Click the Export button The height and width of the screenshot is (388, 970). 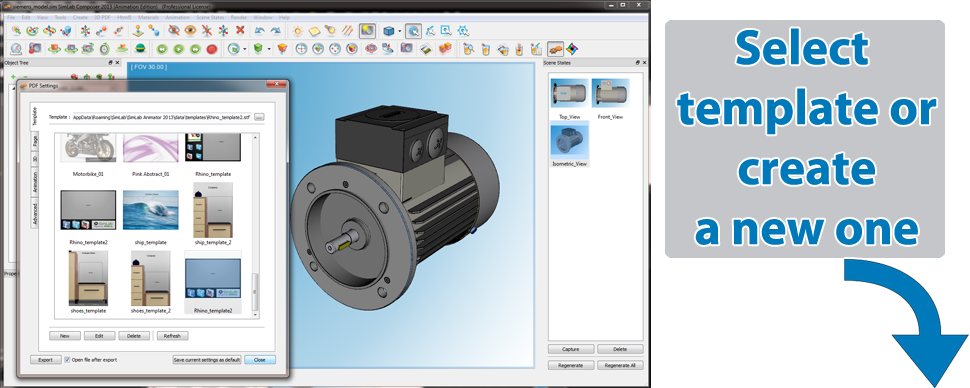click(x=45, y=360)
